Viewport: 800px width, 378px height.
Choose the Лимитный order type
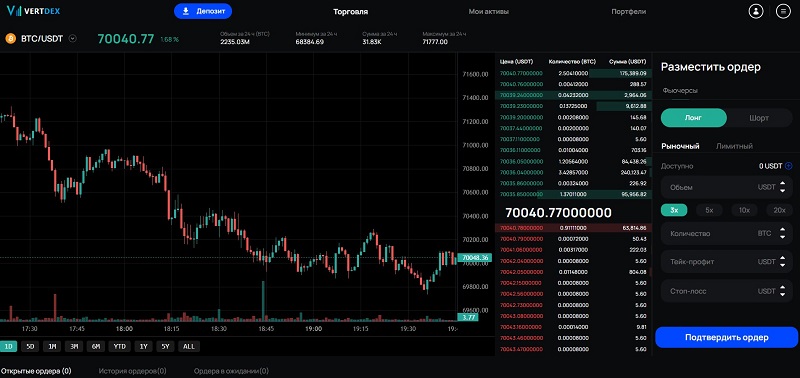click(x=734, y=146)
